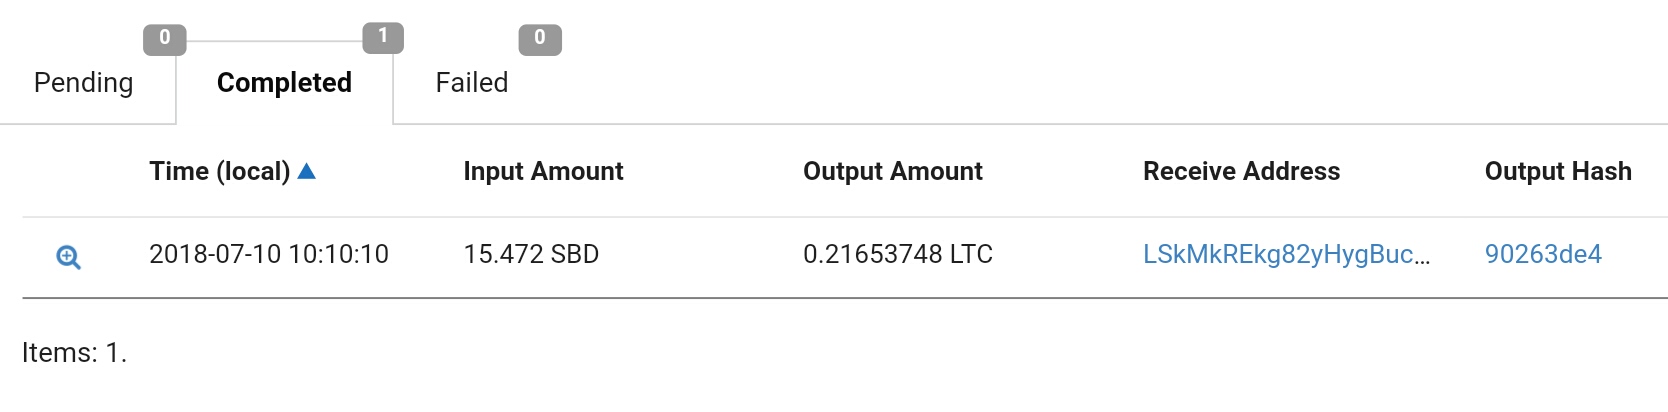Click the ellipsis of truncated receive address

1422,260
